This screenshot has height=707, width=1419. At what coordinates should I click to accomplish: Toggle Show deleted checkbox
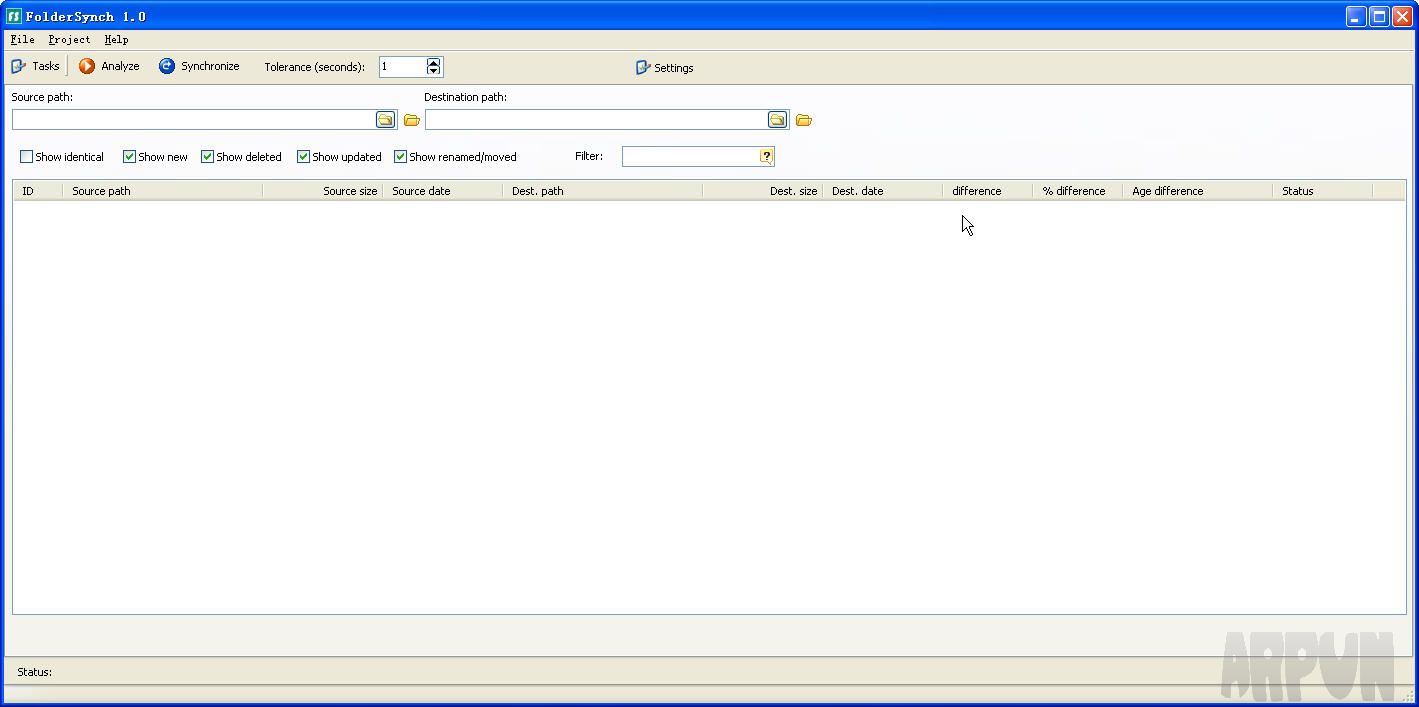207,157
